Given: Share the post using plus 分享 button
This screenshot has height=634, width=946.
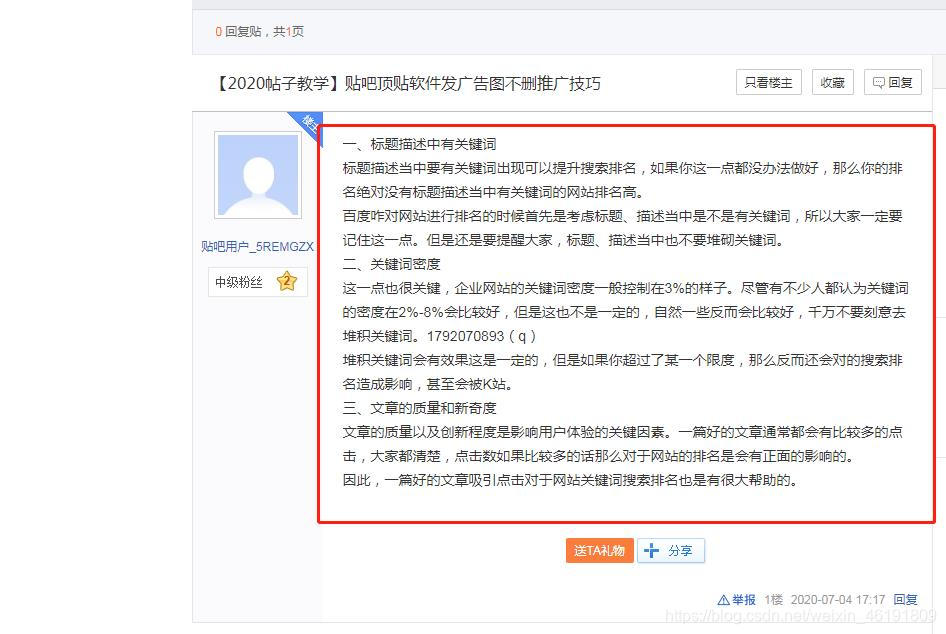Looking at the screenshot, I should point(671,550).
